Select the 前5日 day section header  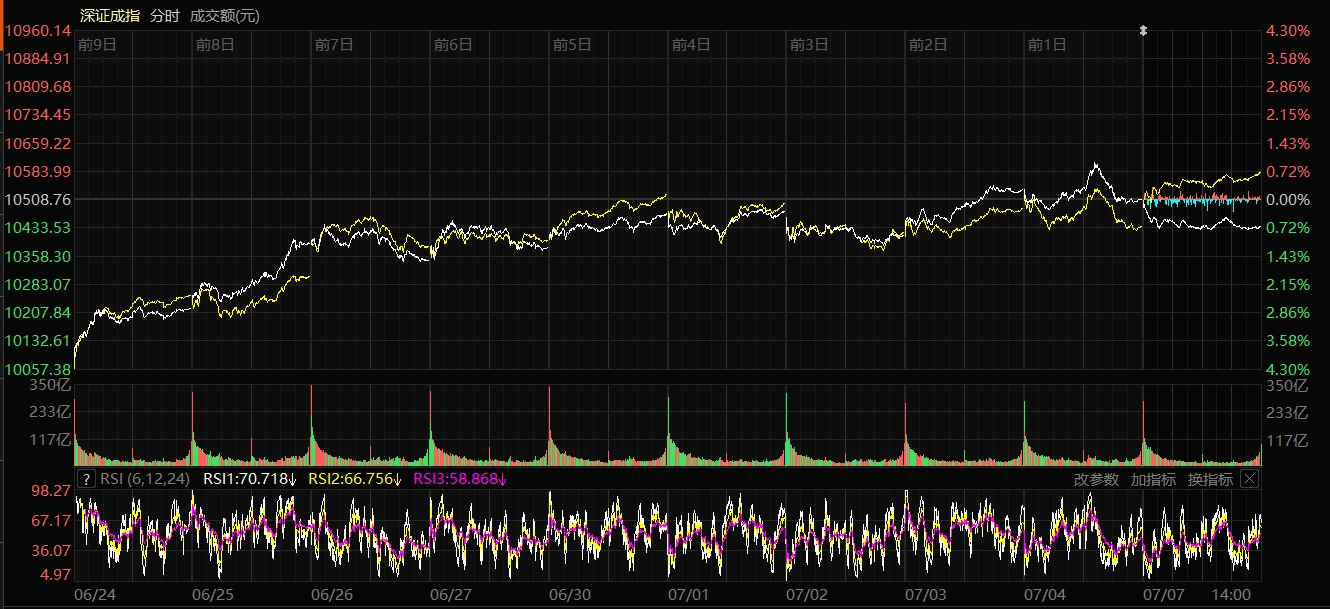point(572,45)
